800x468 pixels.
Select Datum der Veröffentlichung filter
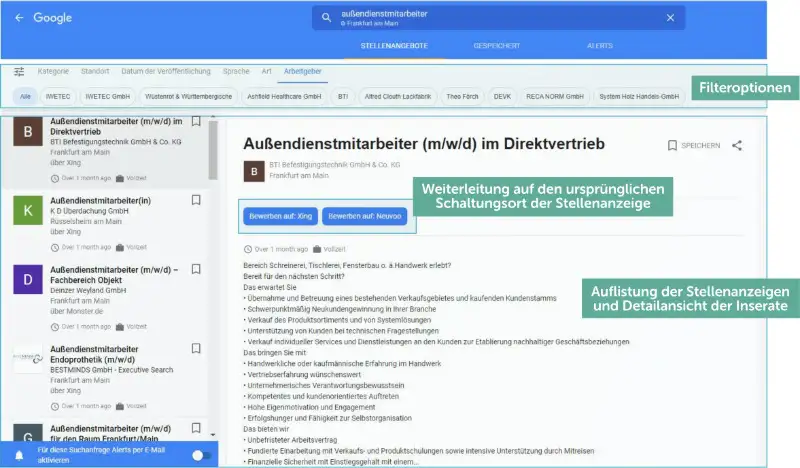[166, 71]
